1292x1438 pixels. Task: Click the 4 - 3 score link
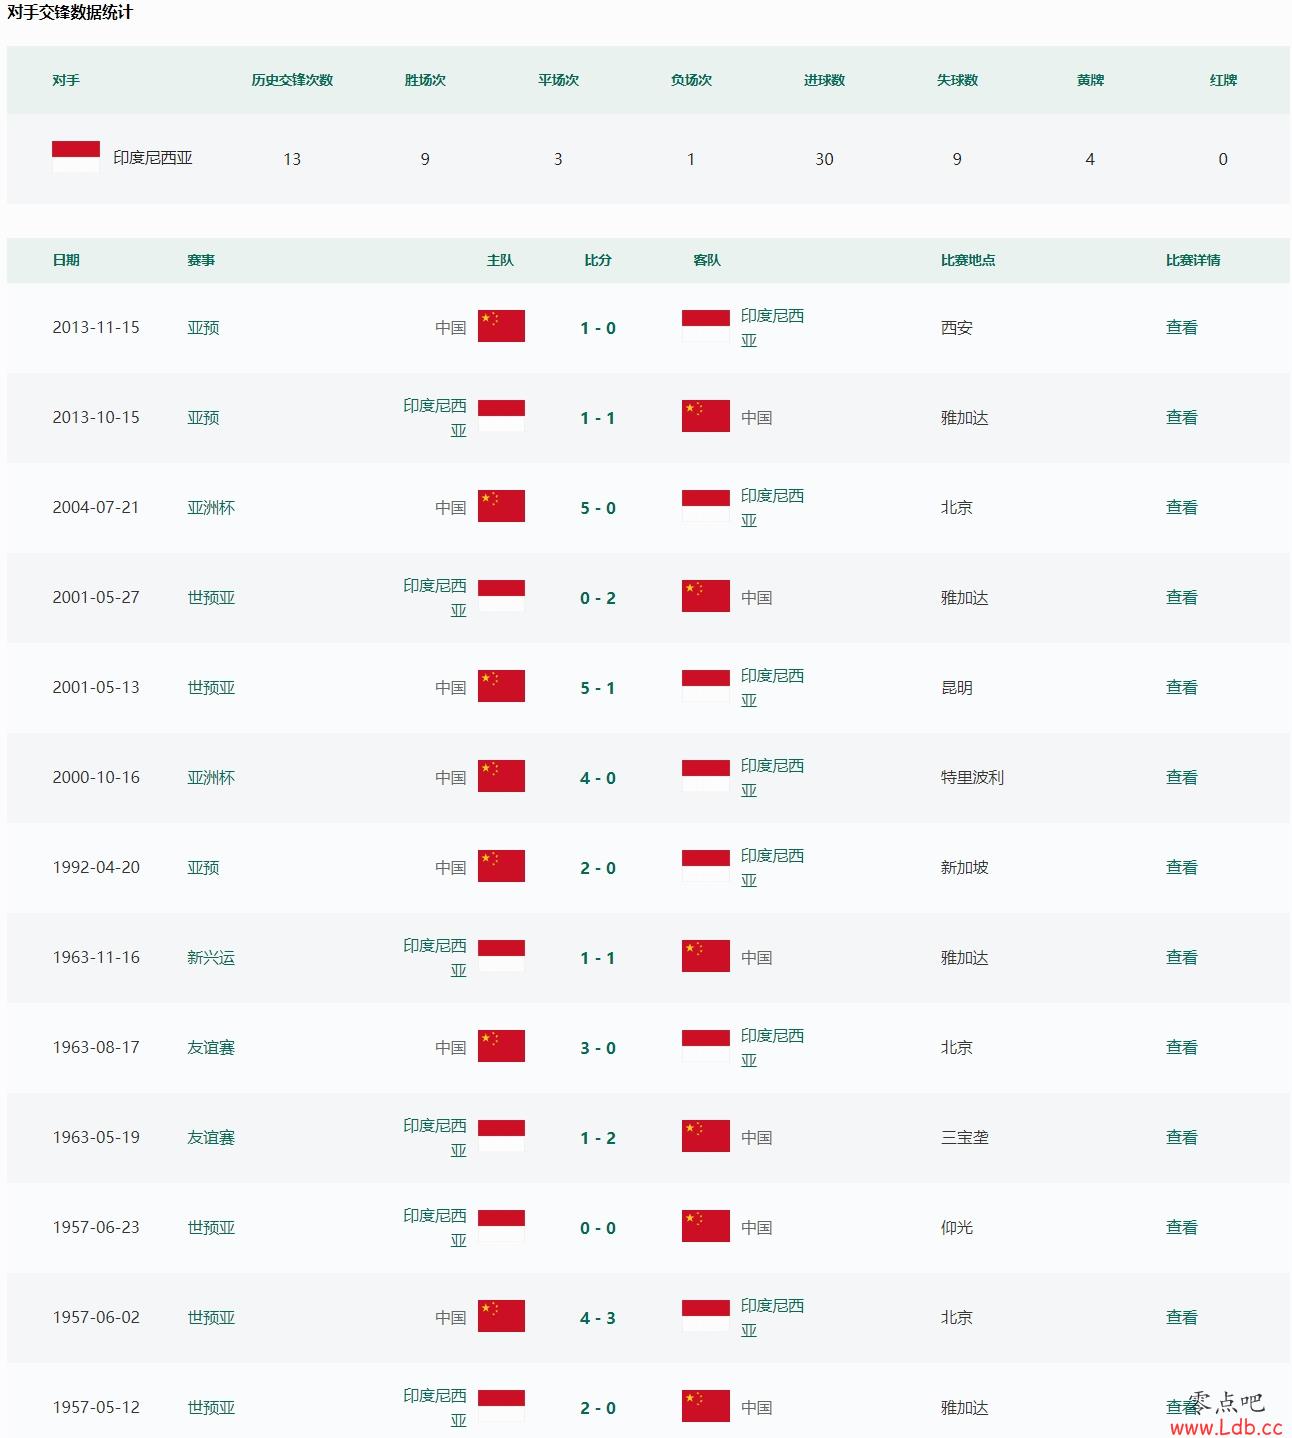[598, 1318]
